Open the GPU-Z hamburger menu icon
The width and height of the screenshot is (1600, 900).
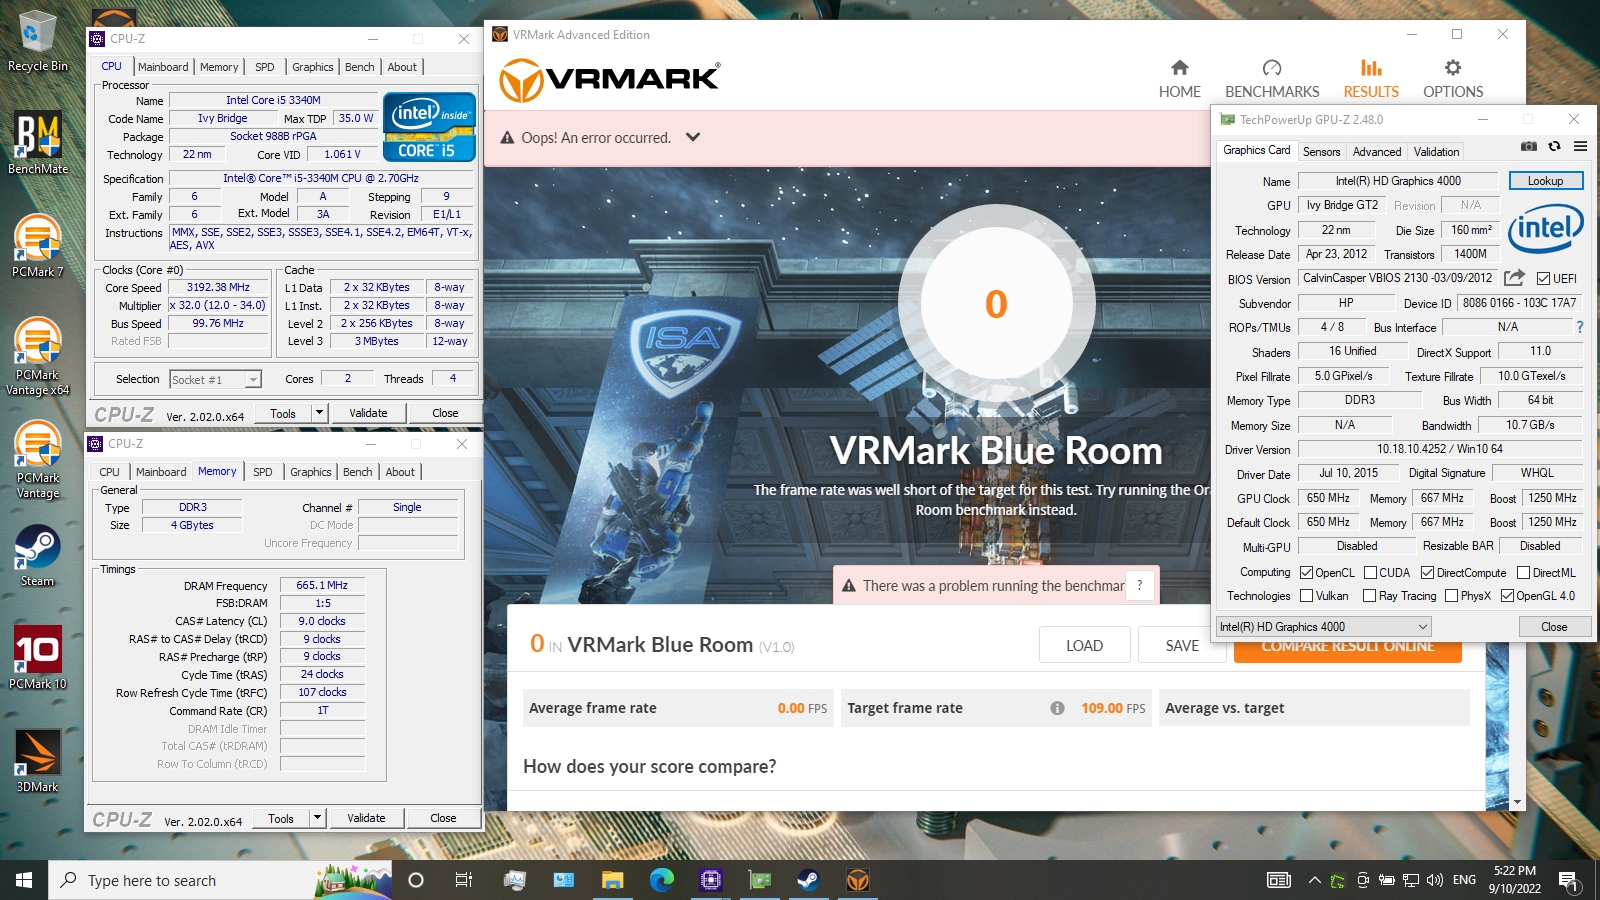(1580, 146)
